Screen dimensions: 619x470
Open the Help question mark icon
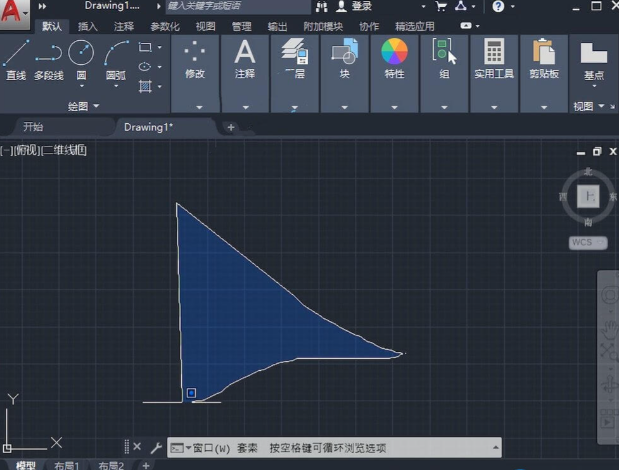pos(498,6)
